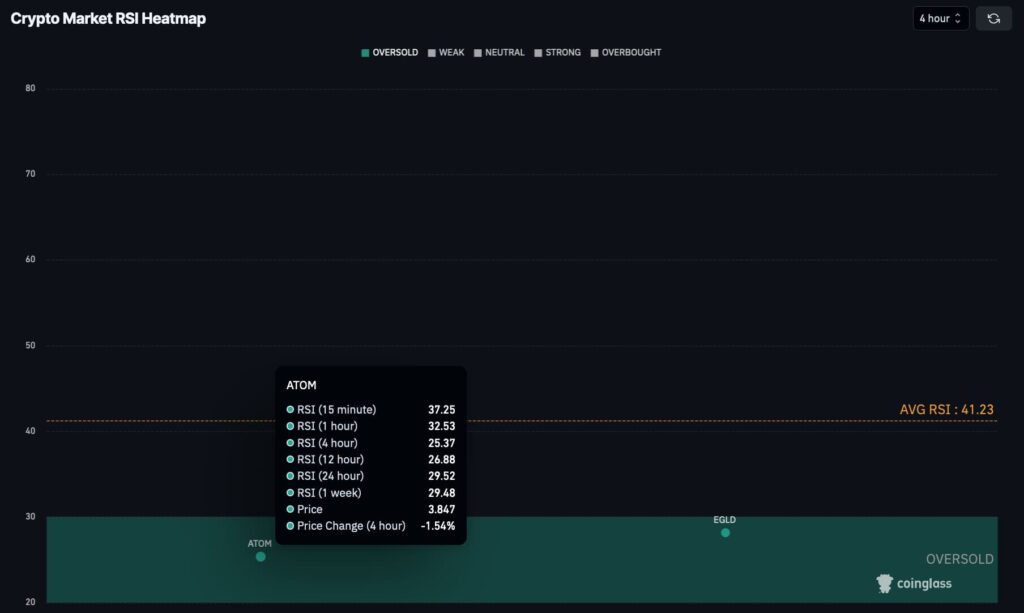Click the coinglass logo watermark
This screenshot has width=1024, height=613.
pyautogui.click(x=914, y=583)
